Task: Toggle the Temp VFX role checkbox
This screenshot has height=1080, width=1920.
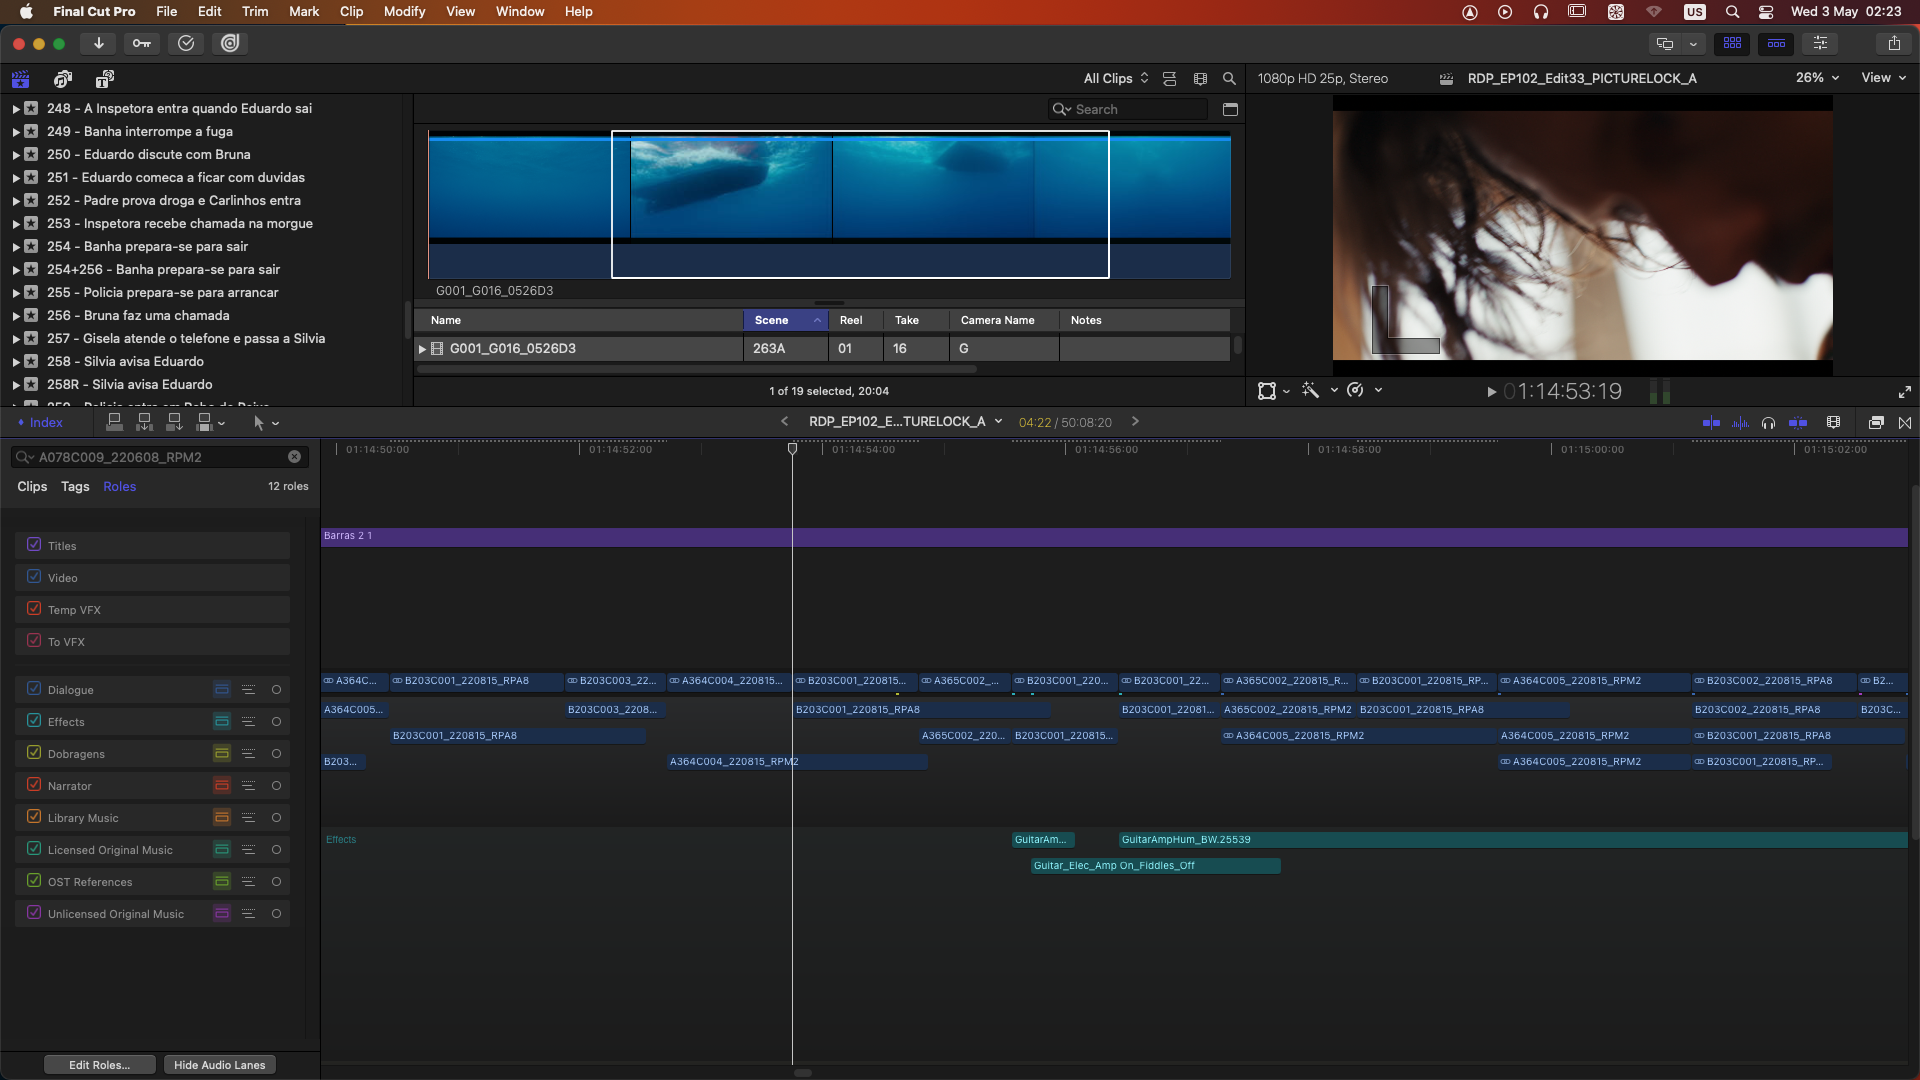Action: tap(34, 609)
